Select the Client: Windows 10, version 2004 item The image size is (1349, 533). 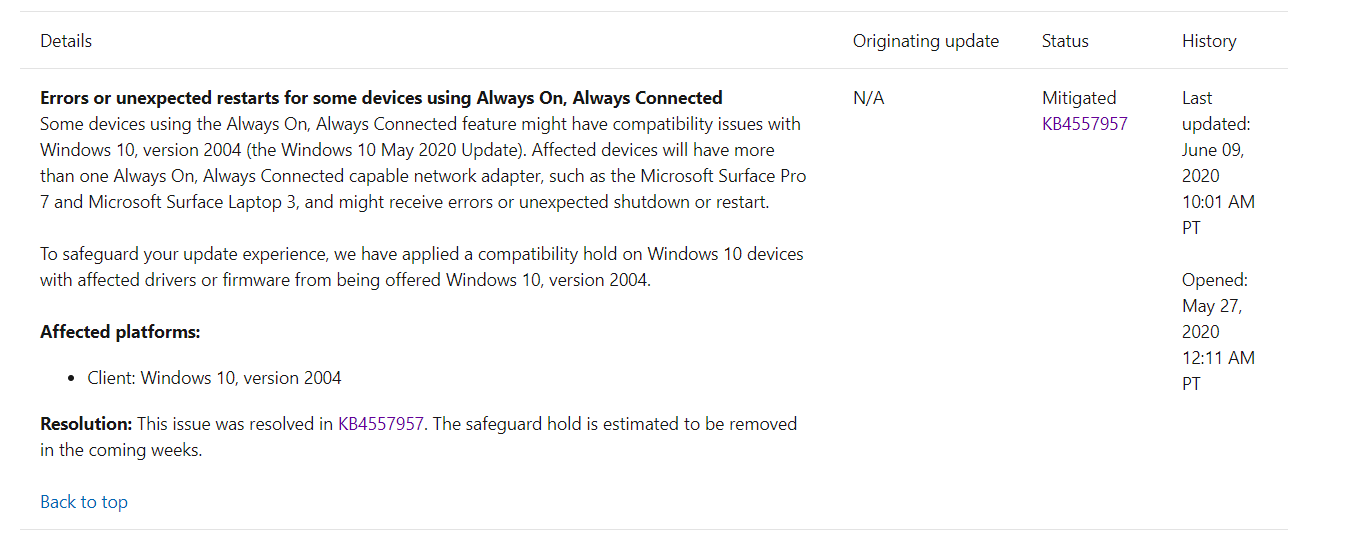tap(214, 378)
